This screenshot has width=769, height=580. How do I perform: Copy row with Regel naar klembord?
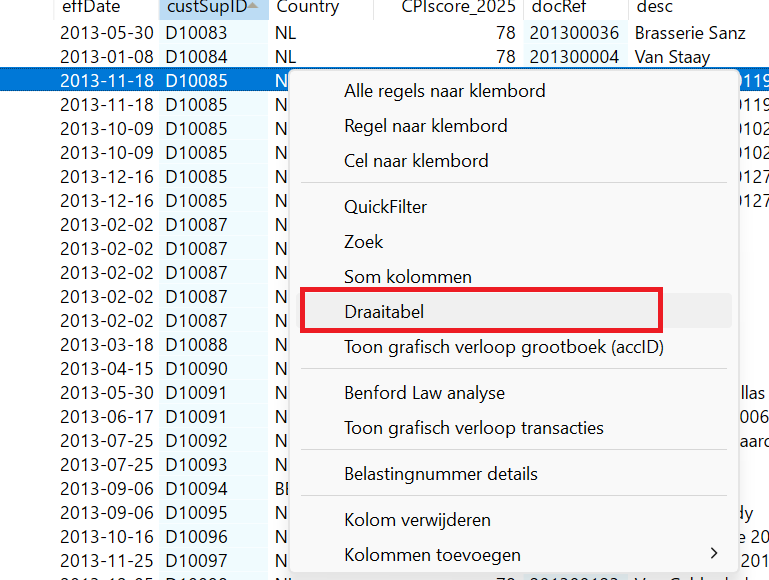[x=425, y=126]
